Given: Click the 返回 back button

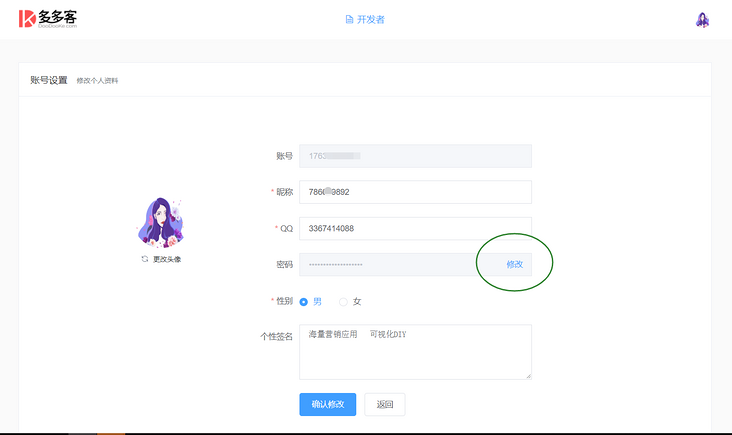Looking at the screenshot, I should (x=385, y=404).
